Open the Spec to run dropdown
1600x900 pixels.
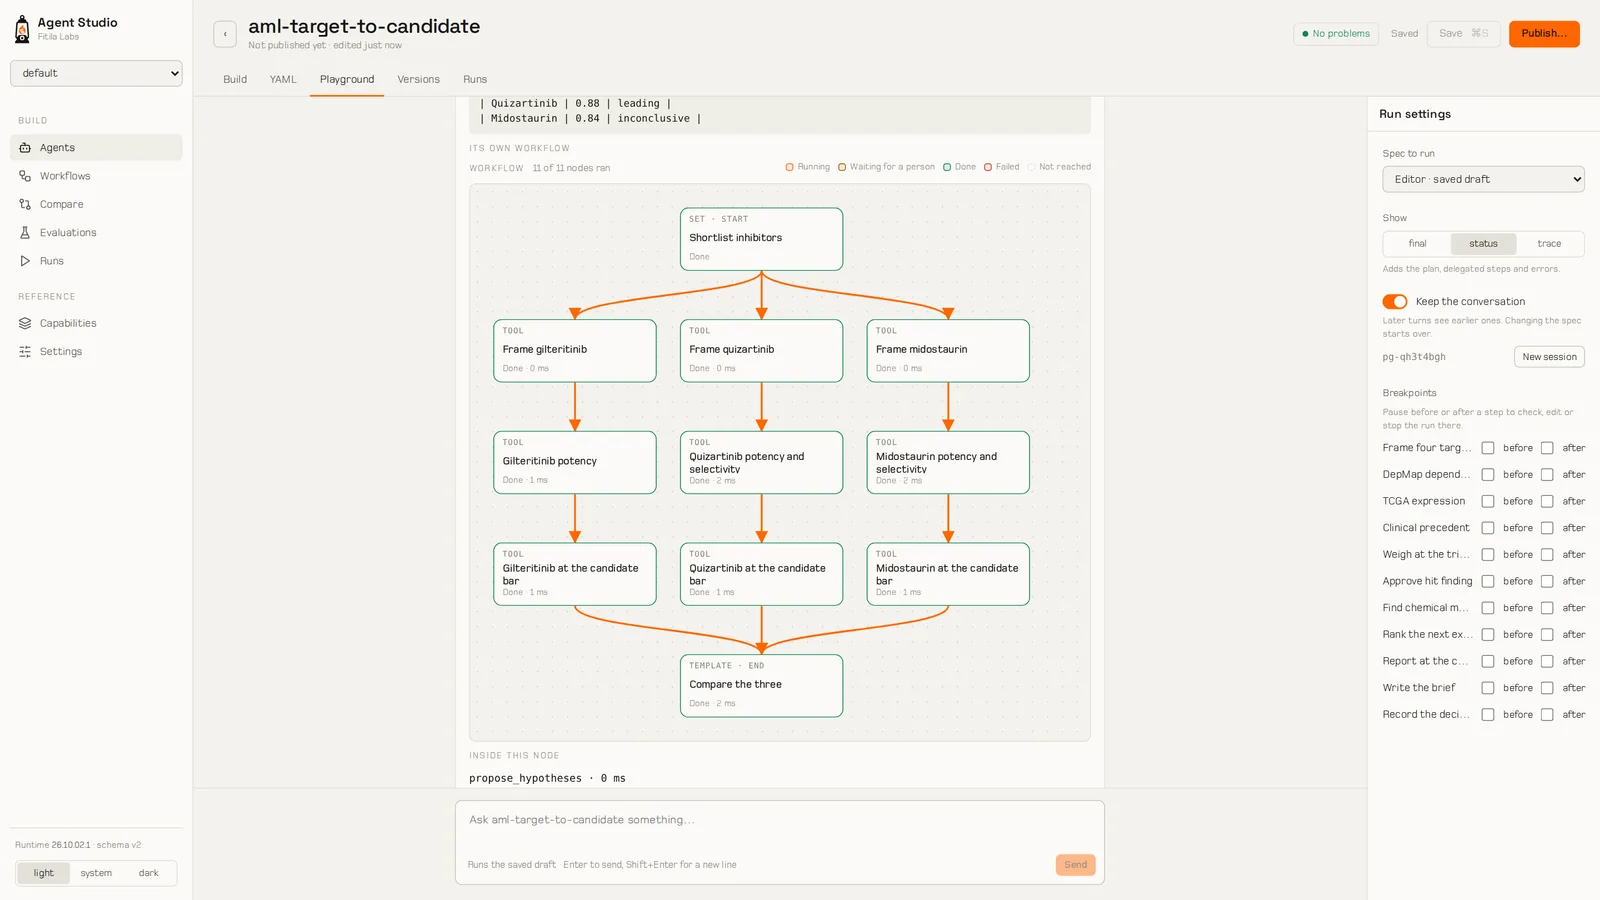click(1483, 180)
